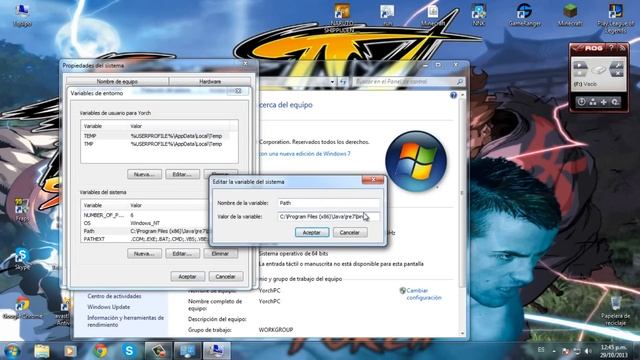Select the PATHEXT system variable row
Image resolution: width=640 pixels, height=360 pixels.
click(x=145, y=239)
